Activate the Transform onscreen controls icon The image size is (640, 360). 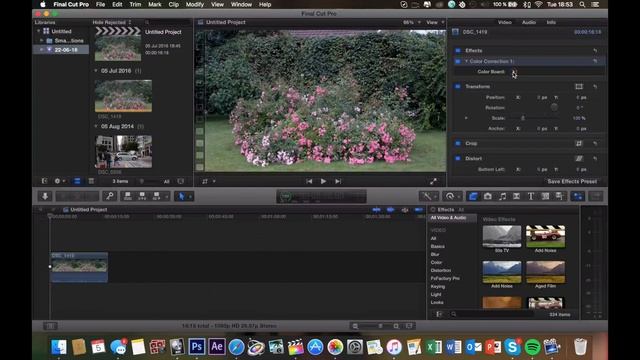(579, 87)
